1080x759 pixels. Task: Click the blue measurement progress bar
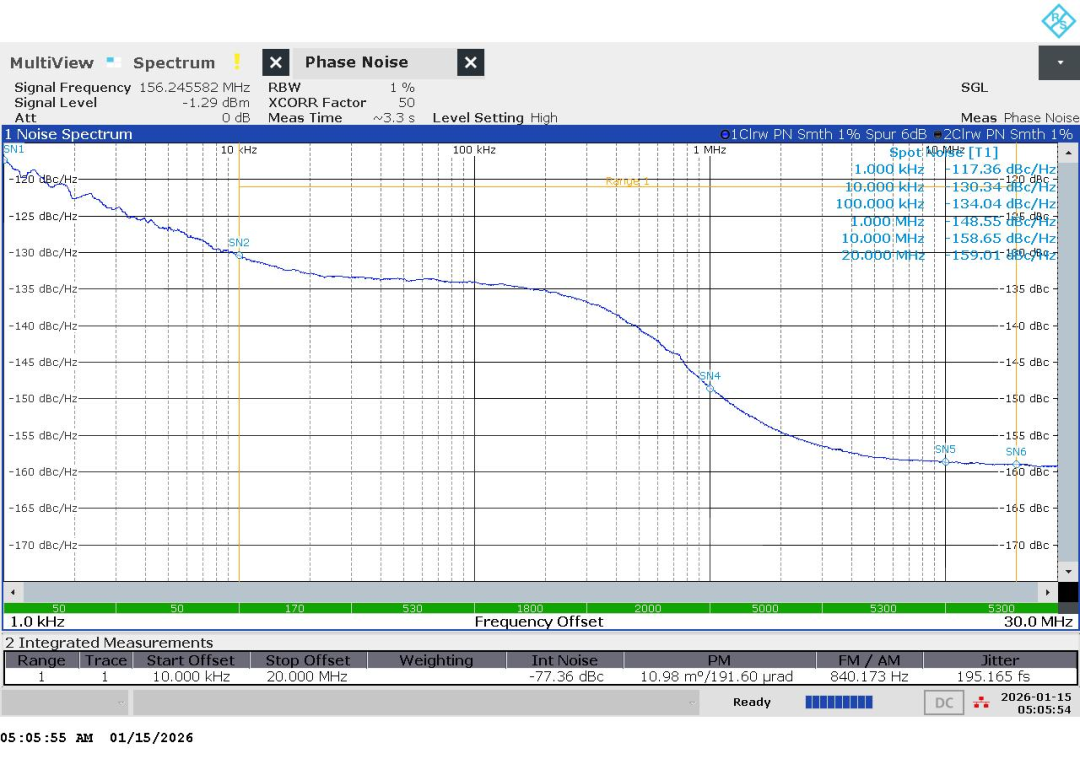pos(839,702)
